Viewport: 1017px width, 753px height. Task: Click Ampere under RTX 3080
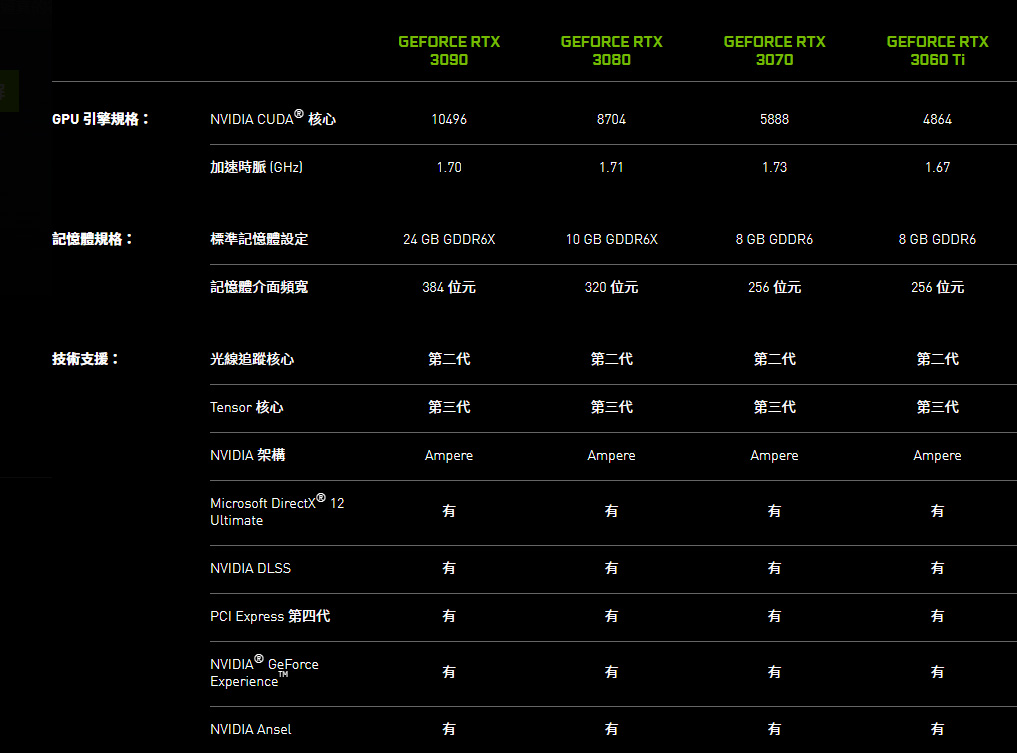[612, 456]
